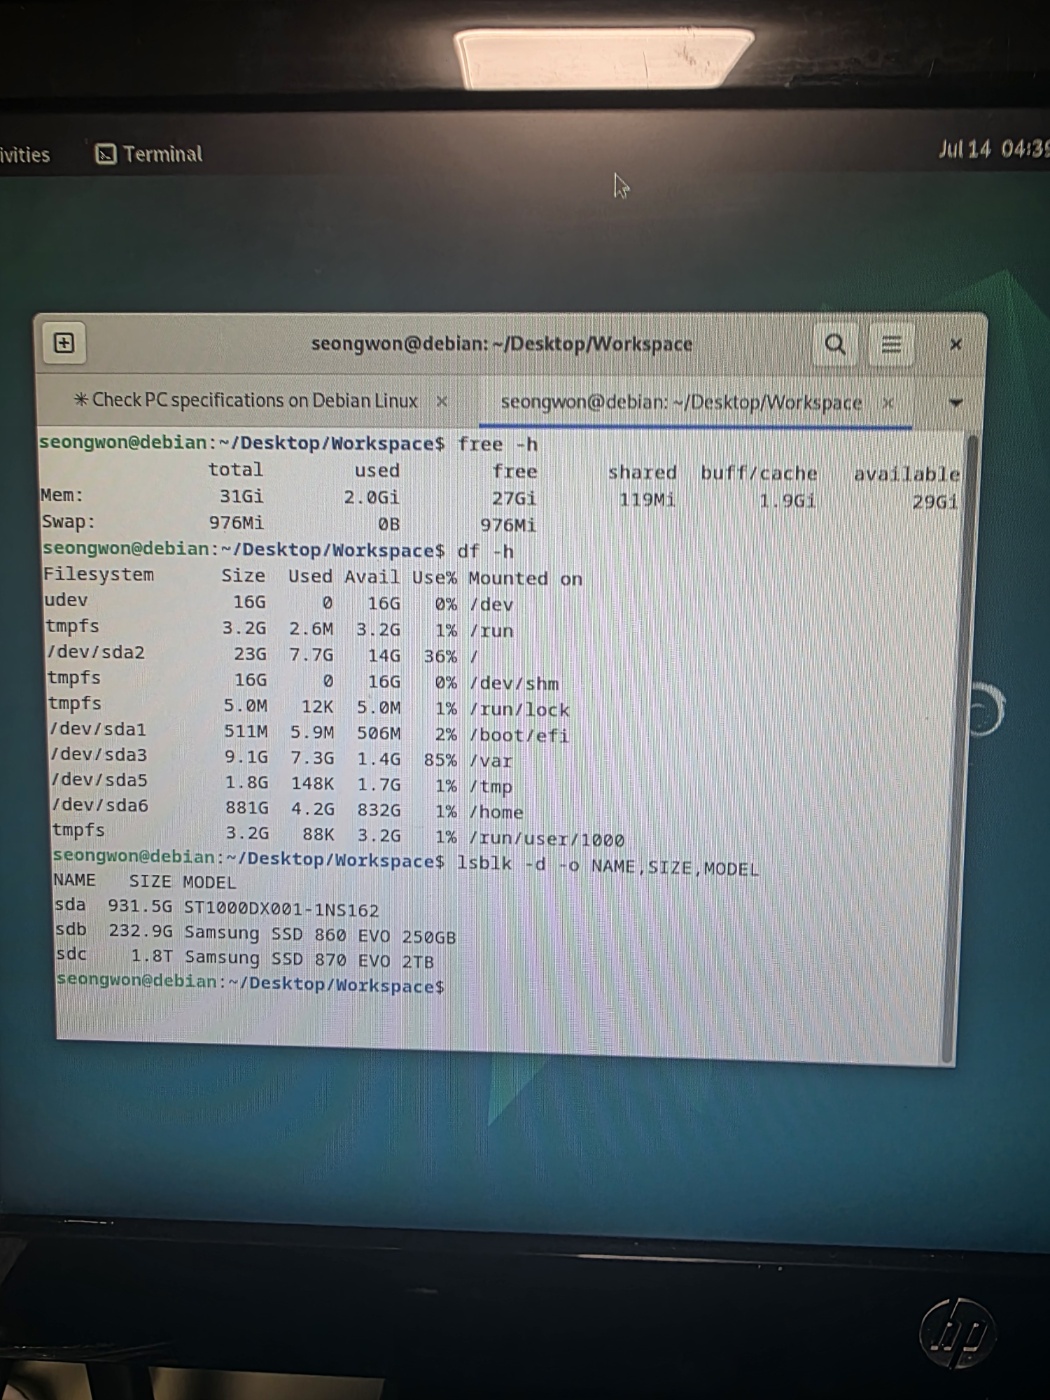Click the '1.9Gi' buff/cache value
The image size is (1050, 1400).
787,500
